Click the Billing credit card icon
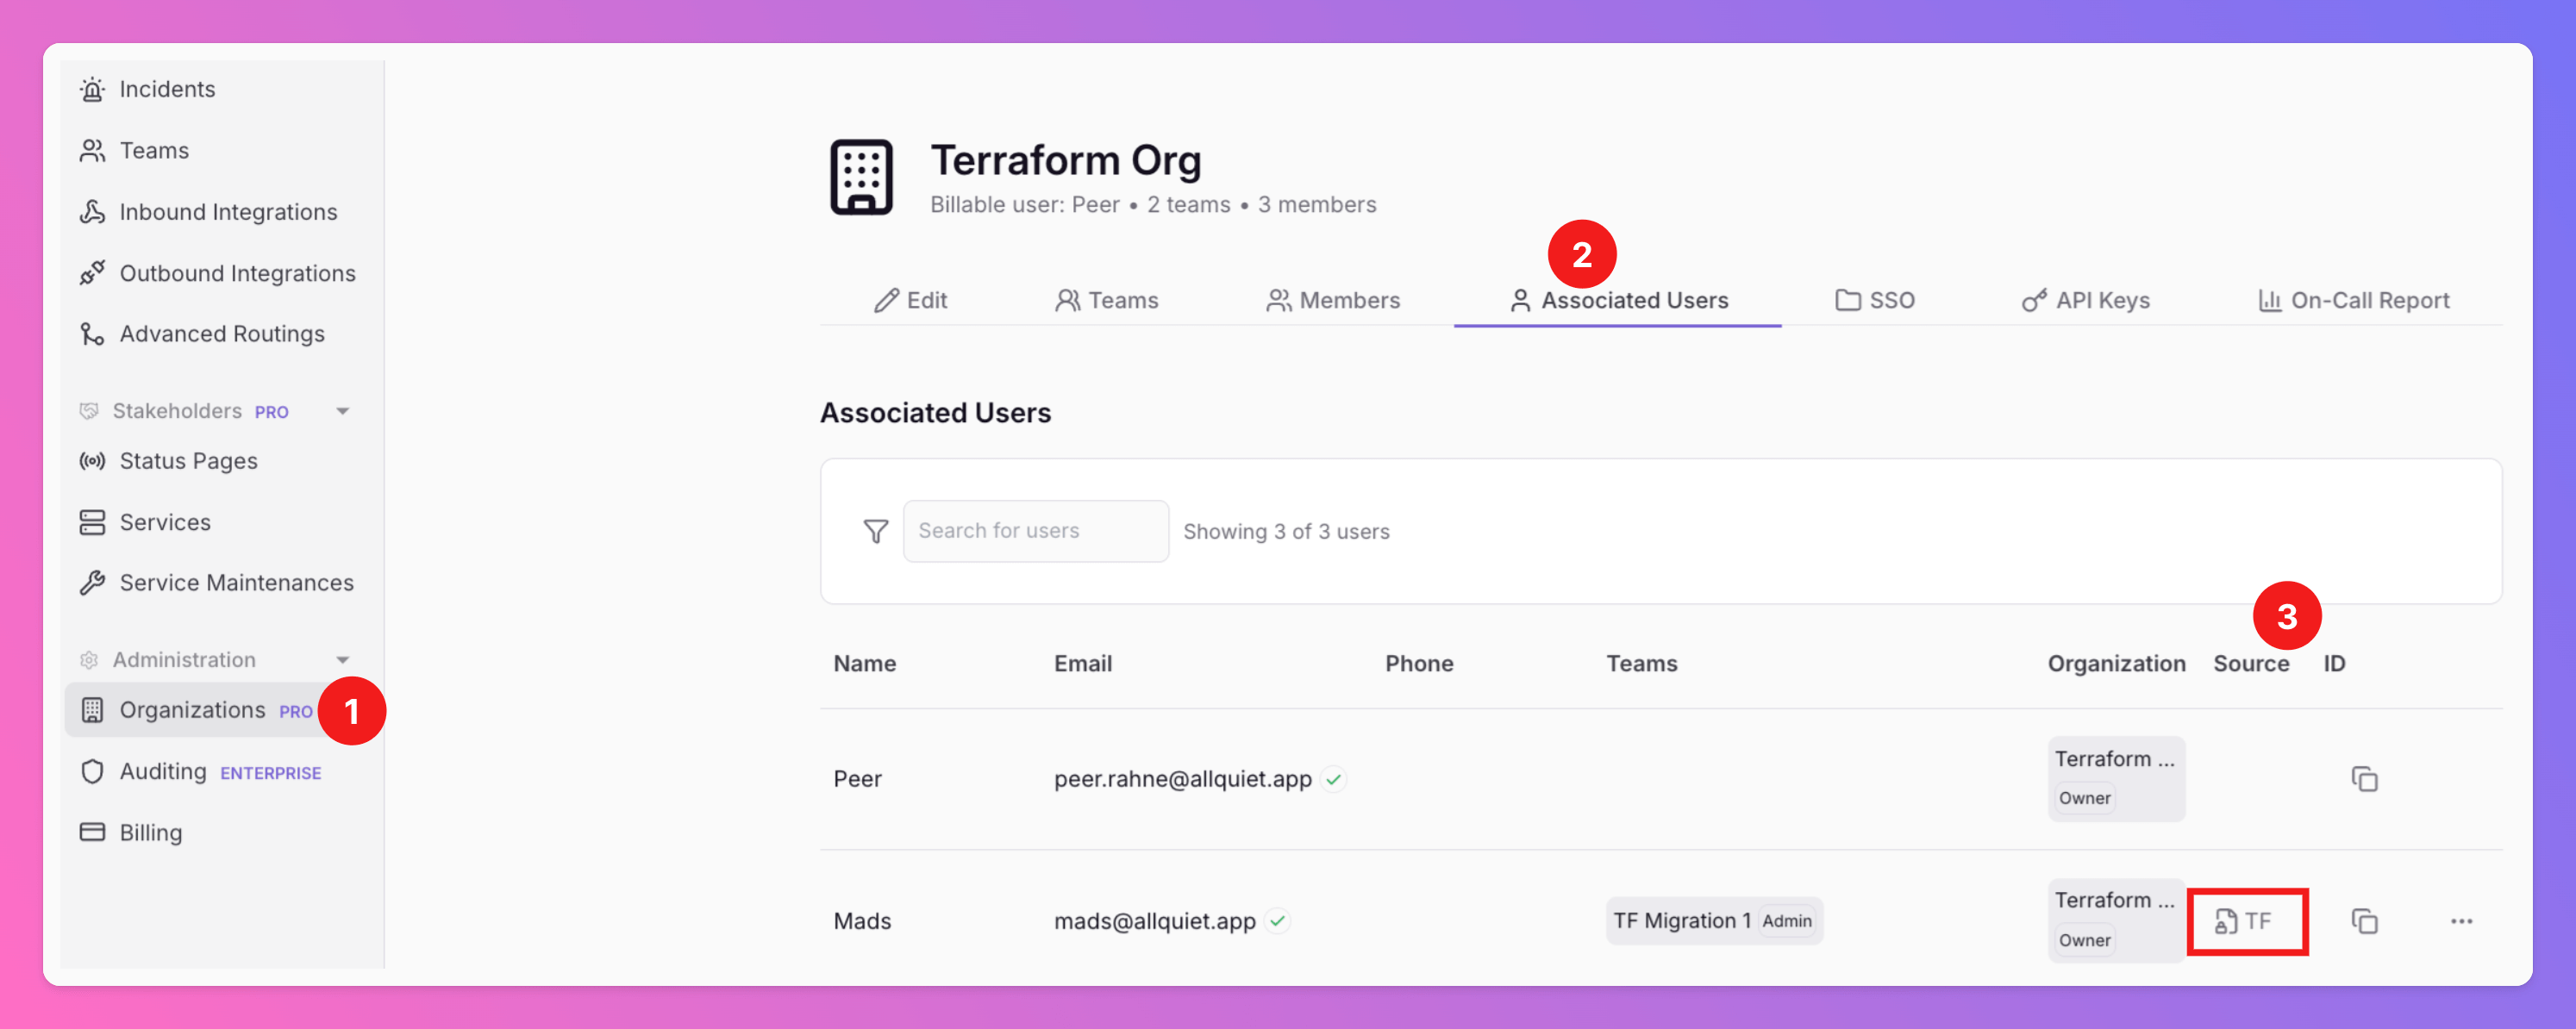This screenshot has height=1029, width=2576. pos(92,832)
